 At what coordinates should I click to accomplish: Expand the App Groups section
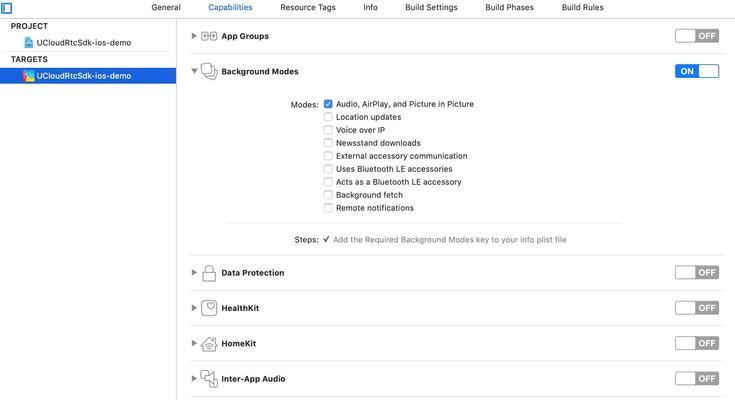(x=194, y=36)
